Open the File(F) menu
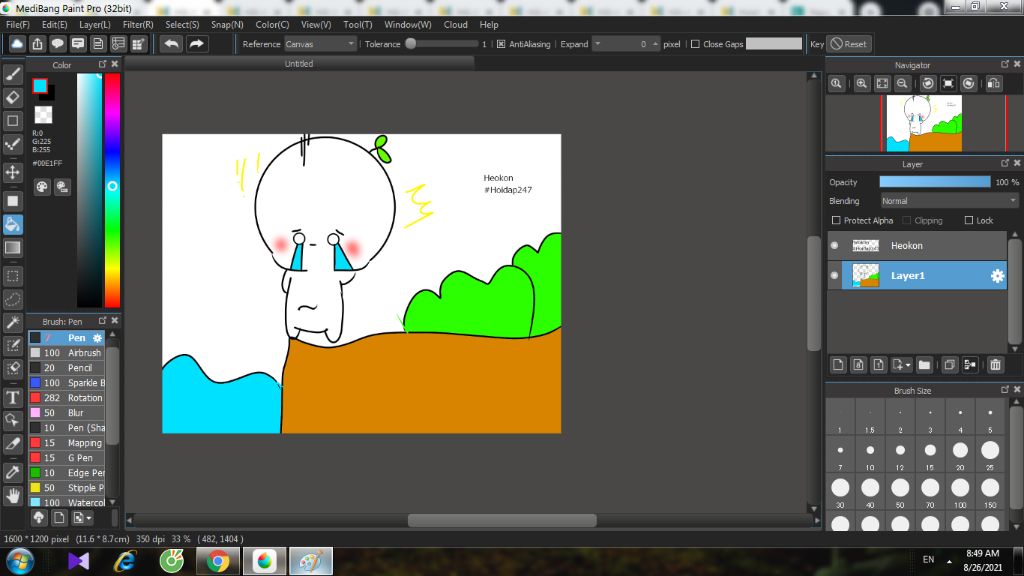The height and width of the screenshot is (576, 1024). coord(18,25)
